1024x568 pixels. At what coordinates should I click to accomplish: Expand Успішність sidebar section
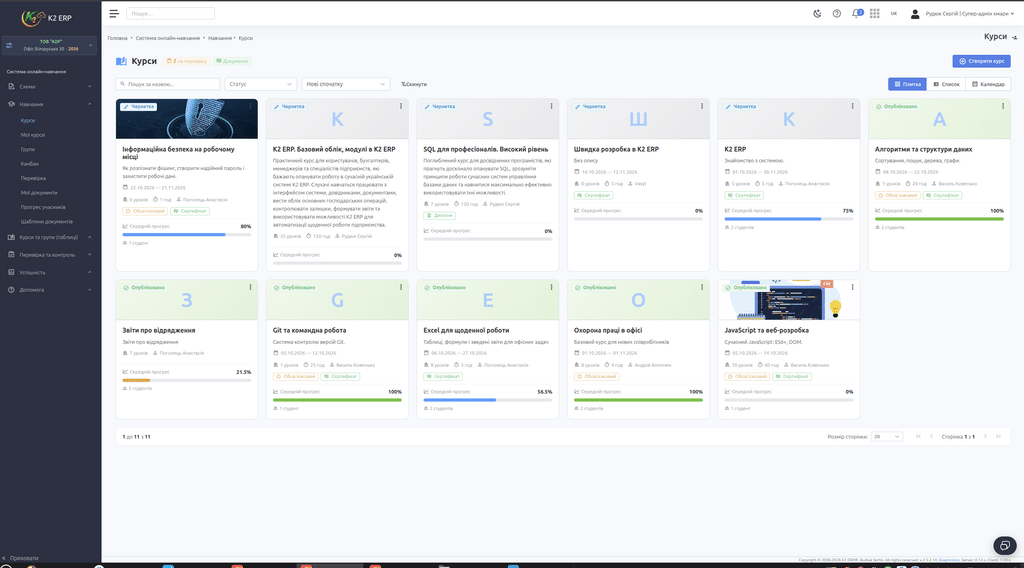50,272
